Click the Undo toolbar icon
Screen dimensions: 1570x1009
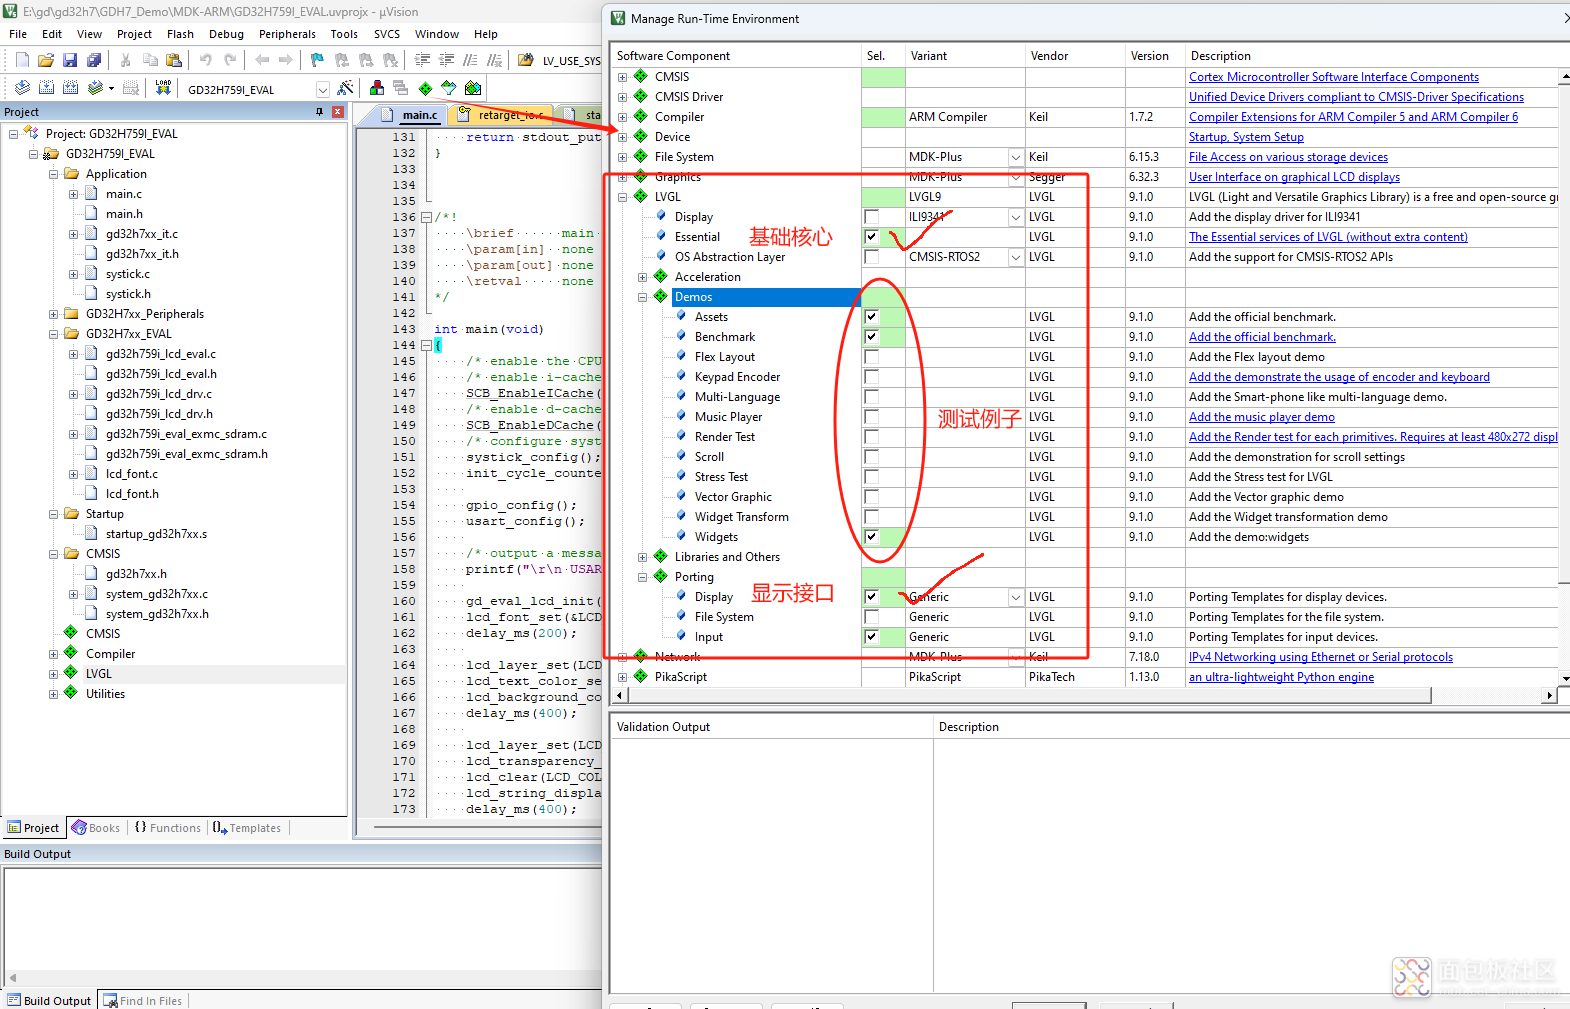pos(206,60)
